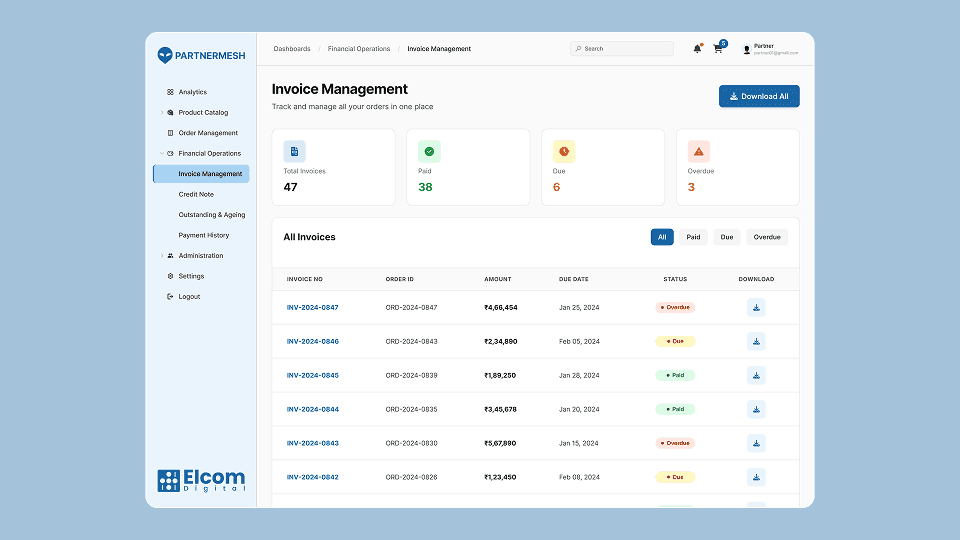Screen dimensions: 960x540
Task: Filter invoices by Paid
Action: 693,237
